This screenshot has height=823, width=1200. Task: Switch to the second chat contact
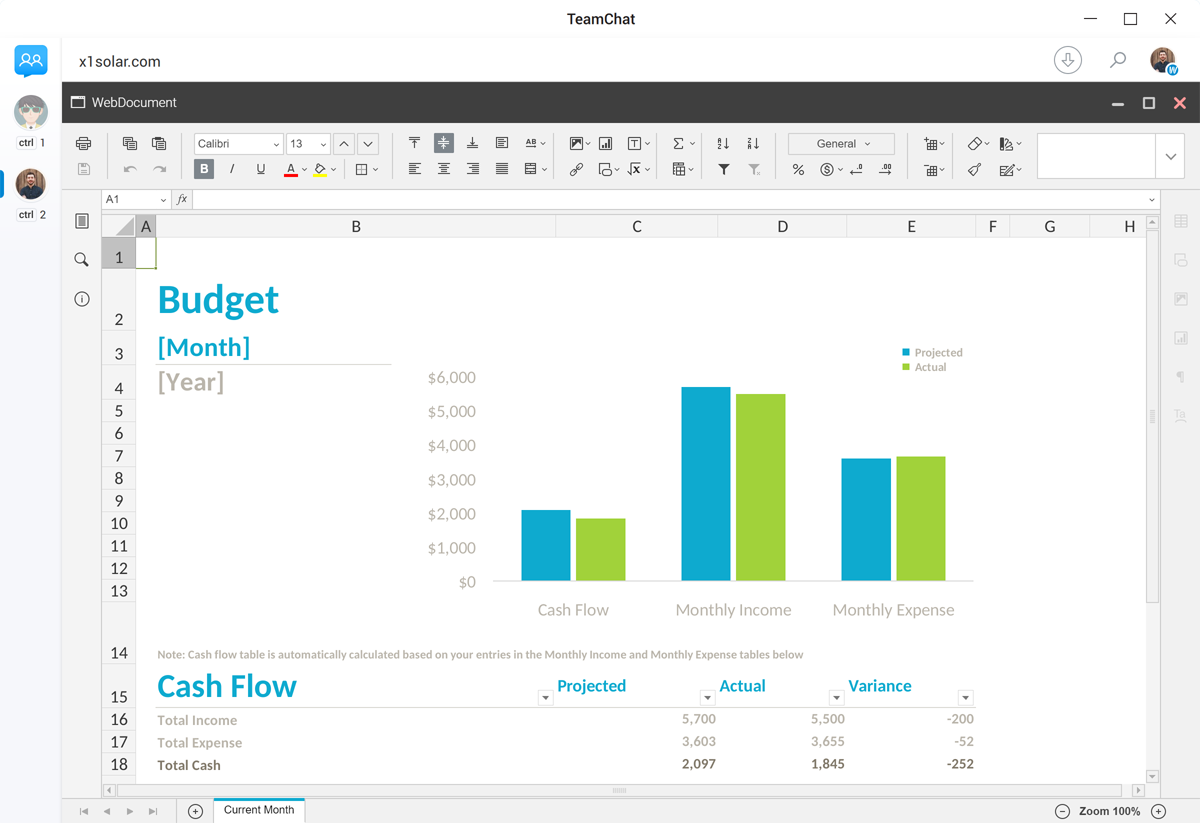31,185
